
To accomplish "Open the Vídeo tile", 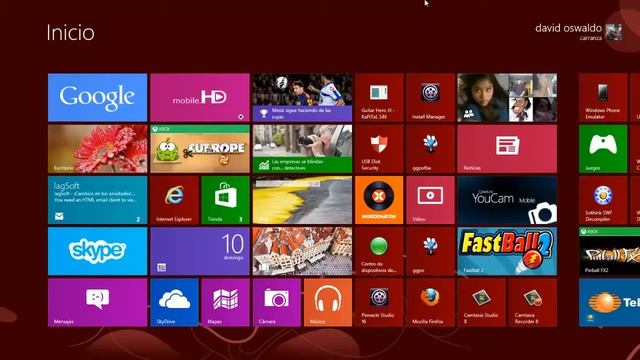I will click(x=430, y=200).
